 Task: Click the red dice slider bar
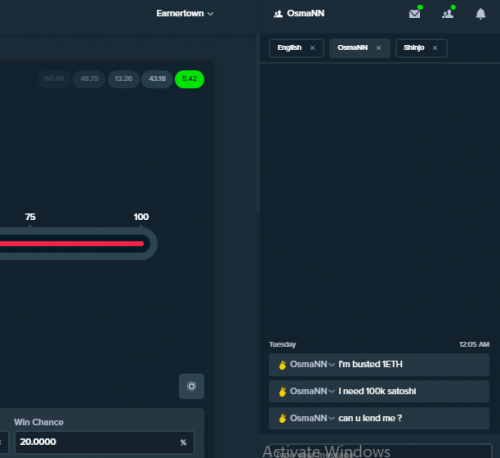tap(72, 244)
